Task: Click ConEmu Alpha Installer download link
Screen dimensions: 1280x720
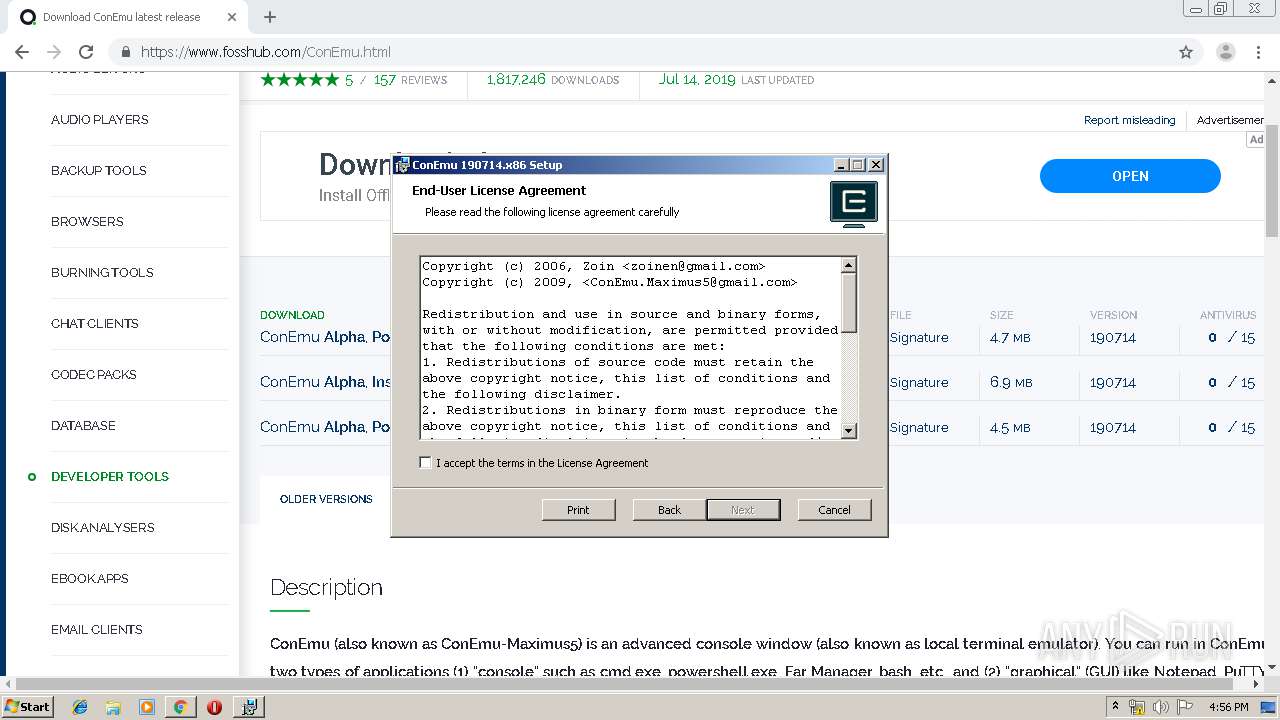Action: click(325, 382)
